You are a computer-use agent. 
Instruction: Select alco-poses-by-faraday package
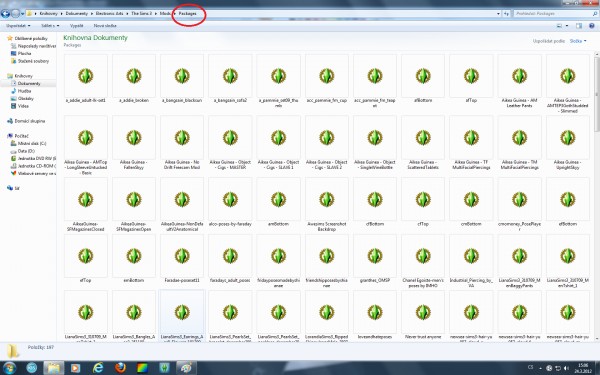pyautogui.click(x=230, y=202)
